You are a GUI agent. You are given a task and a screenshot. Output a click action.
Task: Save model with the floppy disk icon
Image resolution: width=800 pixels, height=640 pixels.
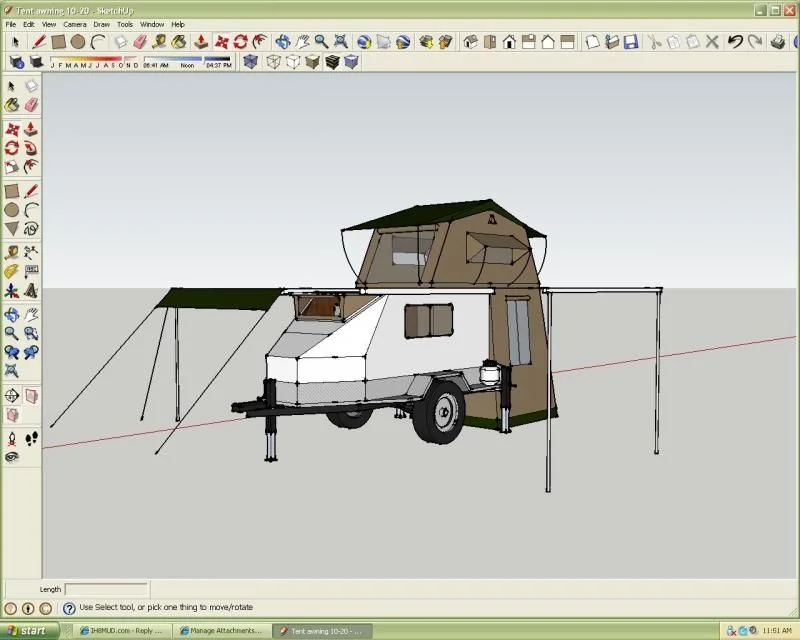[630, 42]
